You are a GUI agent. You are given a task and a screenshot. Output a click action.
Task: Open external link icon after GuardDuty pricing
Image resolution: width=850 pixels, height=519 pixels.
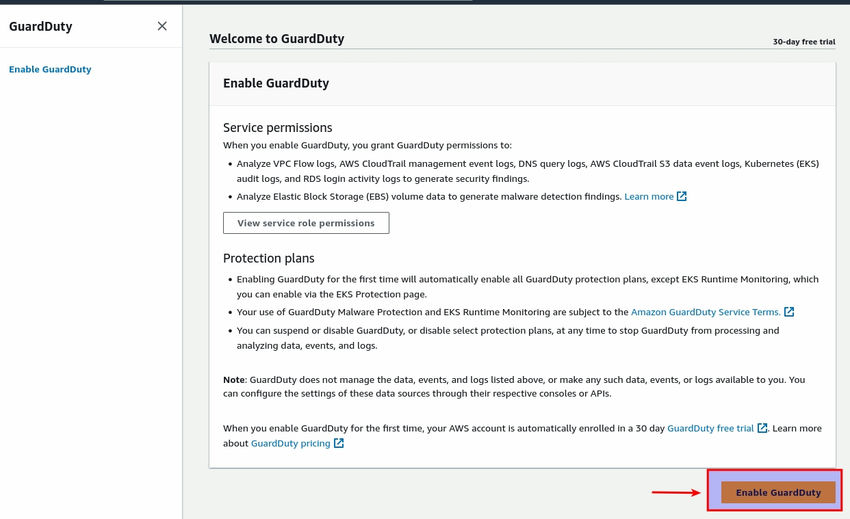[339, 443]
